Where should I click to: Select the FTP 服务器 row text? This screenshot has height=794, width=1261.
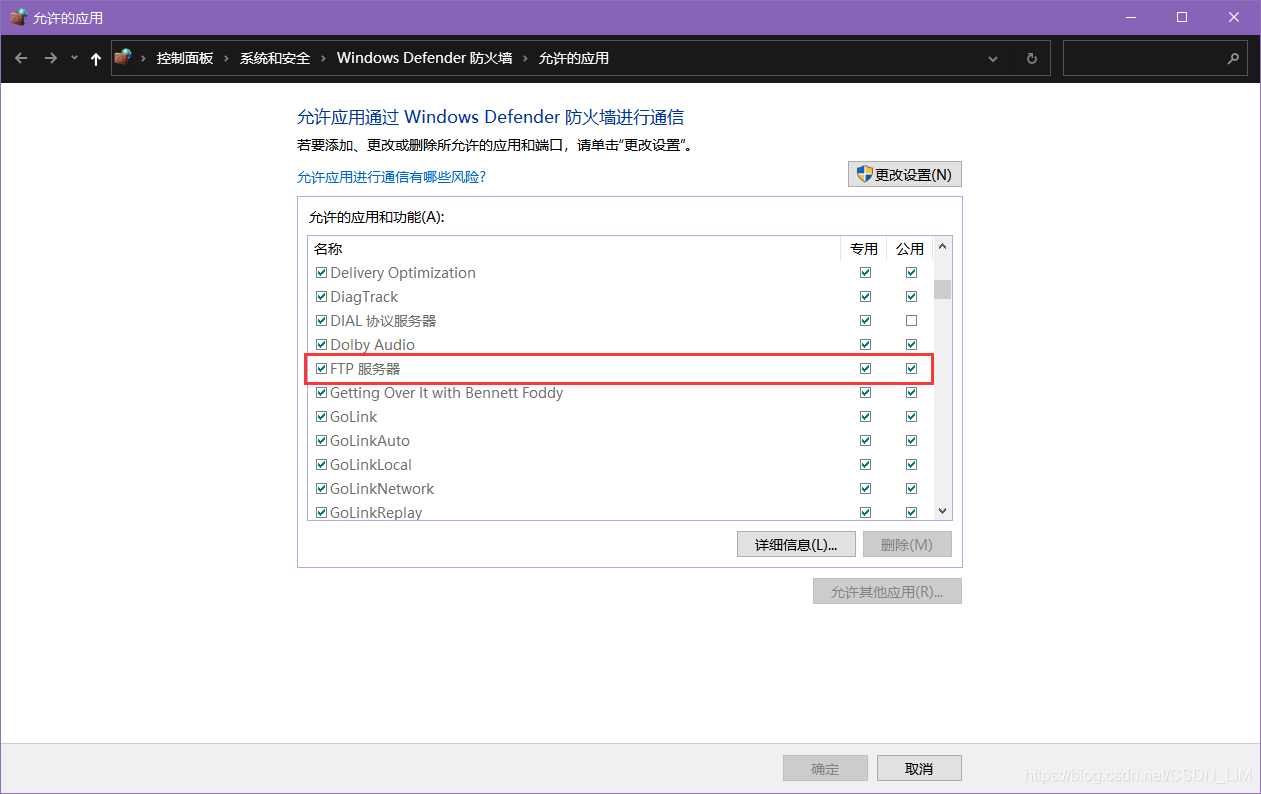pos(365,368)
